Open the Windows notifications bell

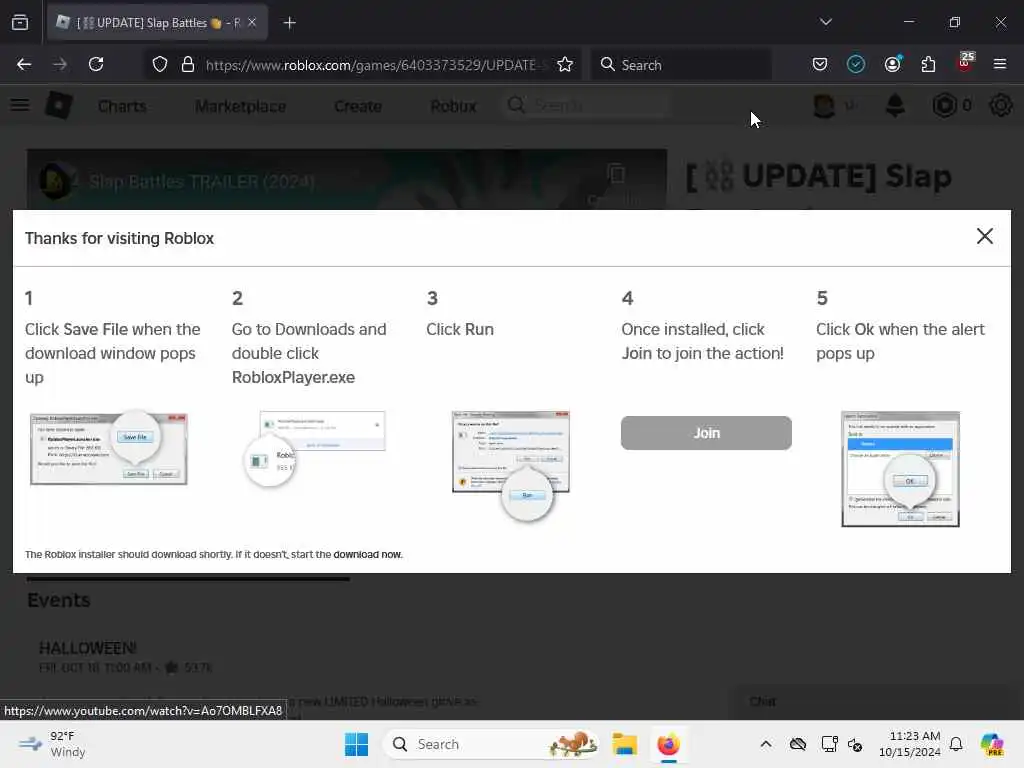(956, 744)
